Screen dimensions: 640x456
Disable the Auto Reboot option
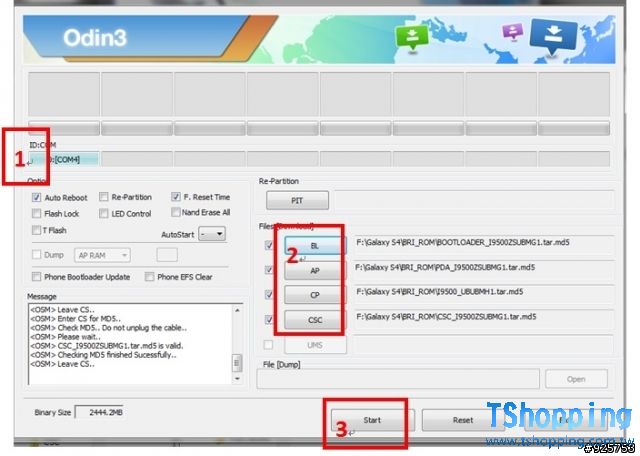(37, 198)
